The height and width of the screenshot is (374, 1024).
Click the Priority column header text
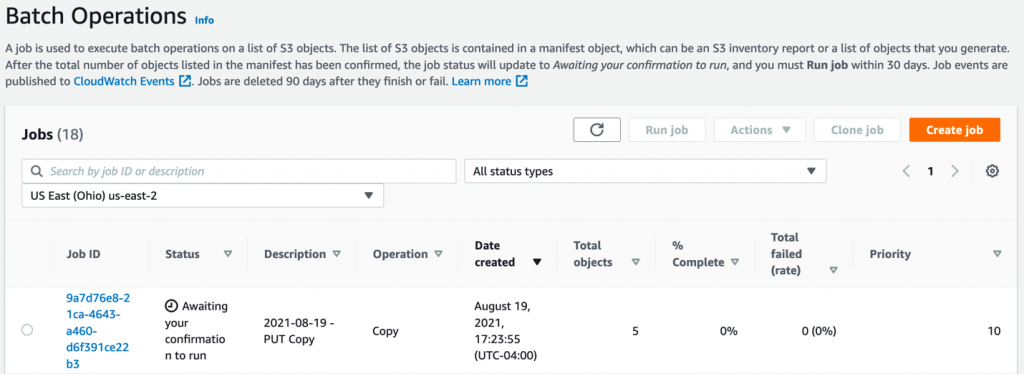coord(889,254)
